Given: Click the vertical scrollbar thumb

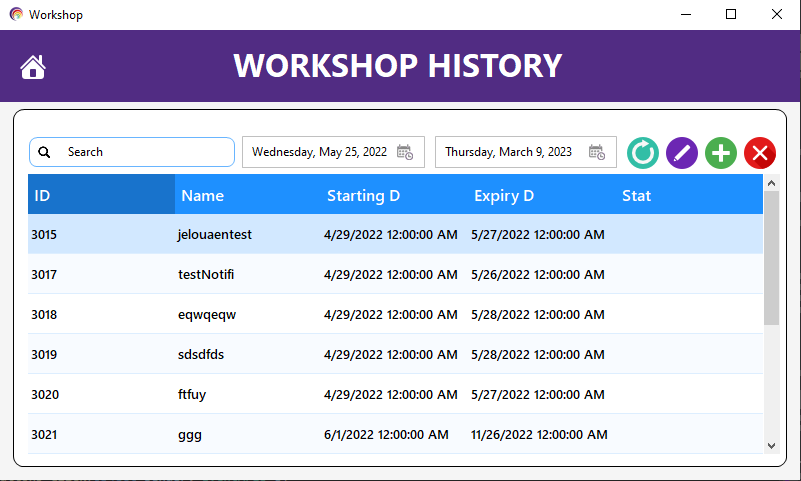Looking at the screenshot, I should 771,258.
